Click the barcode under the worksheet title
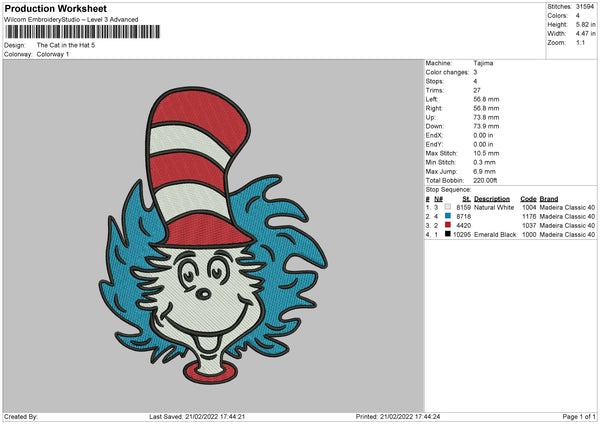Viewport: 600px width, 424px height. [80, 32]
